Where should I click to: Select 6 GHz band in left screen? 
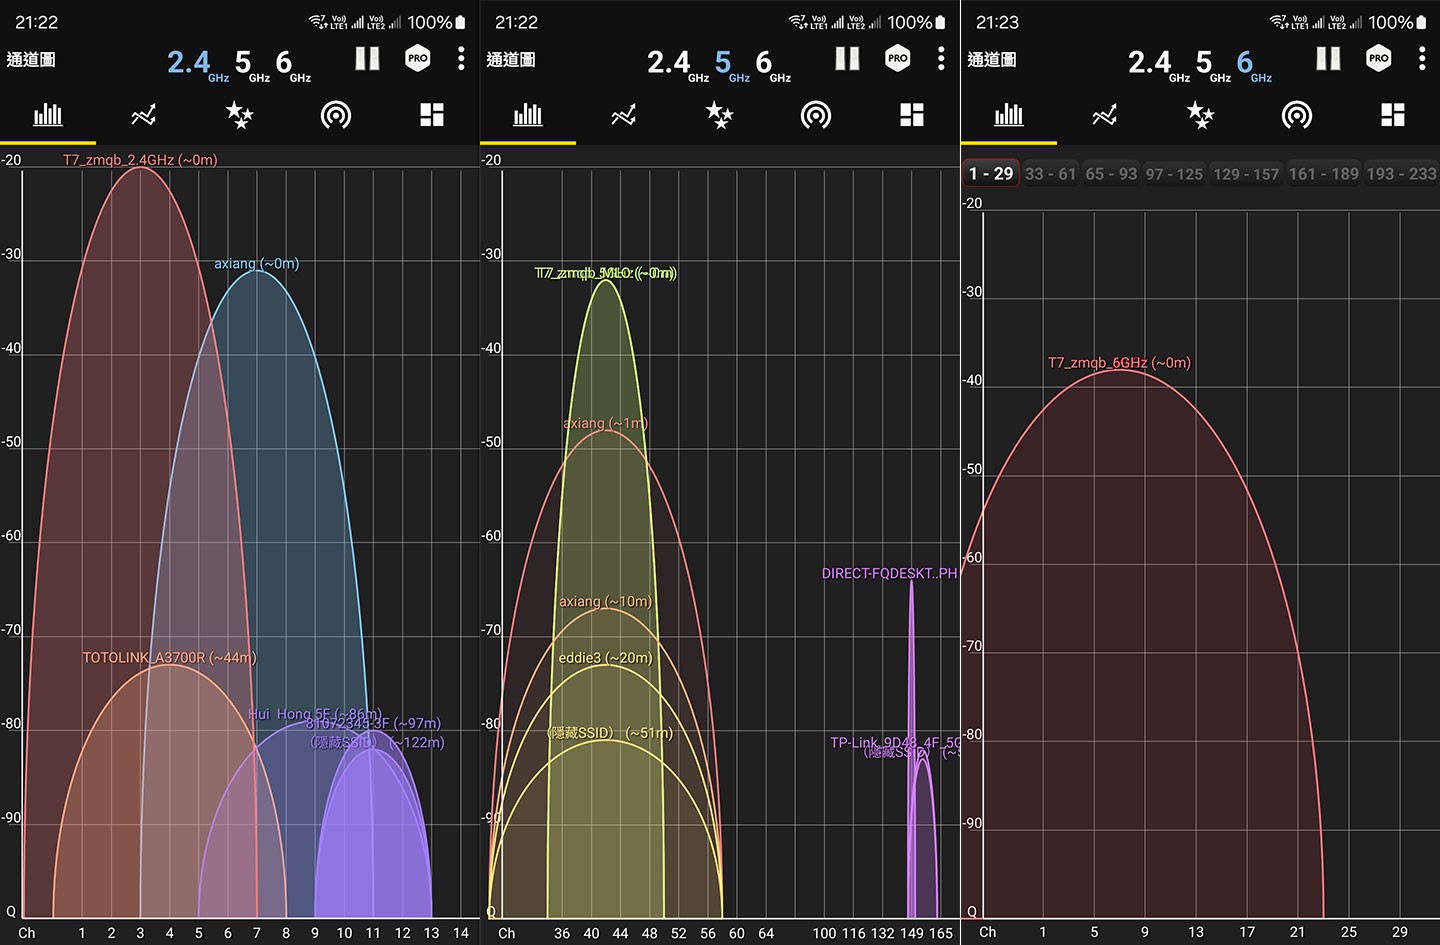click(293, 64)
